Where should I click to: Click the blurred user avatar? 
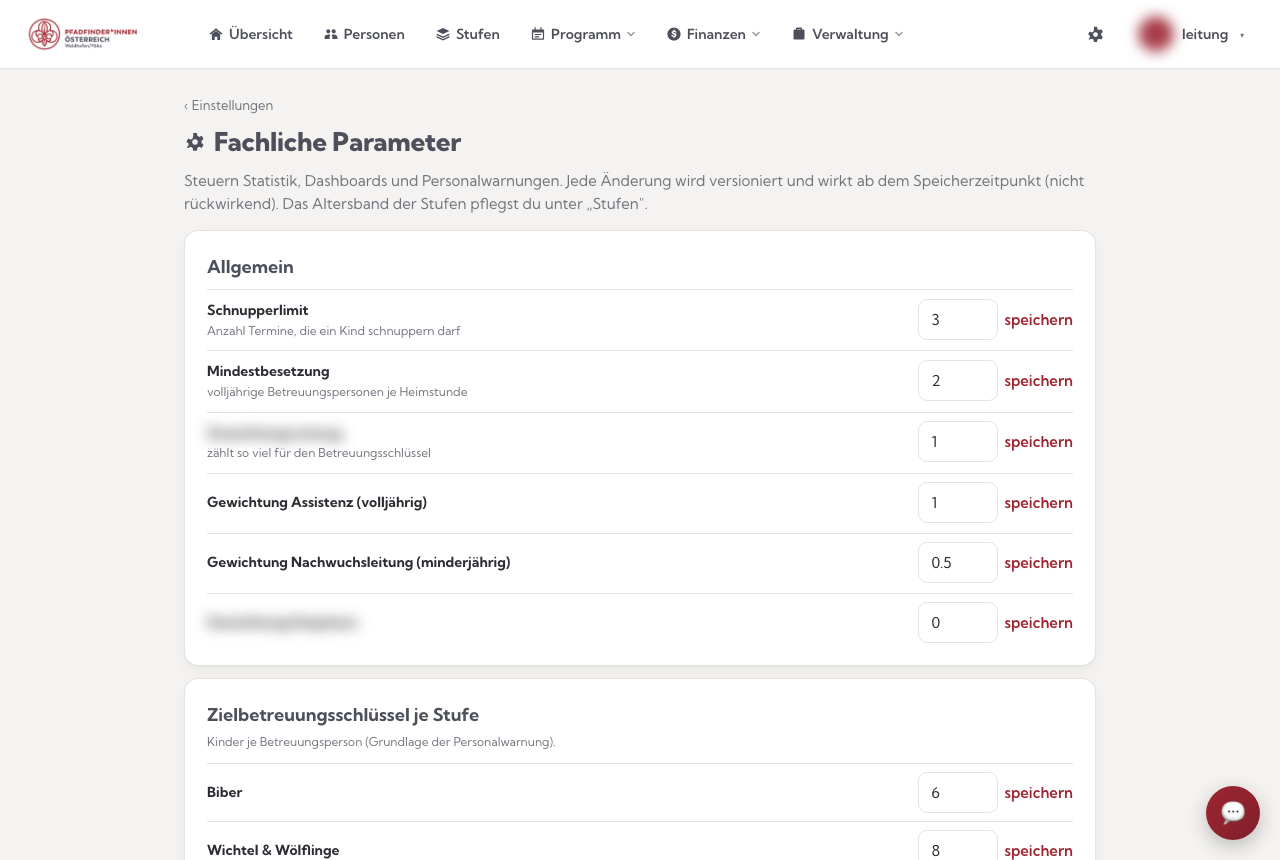pyautogui.click(x=1156, y=34)
